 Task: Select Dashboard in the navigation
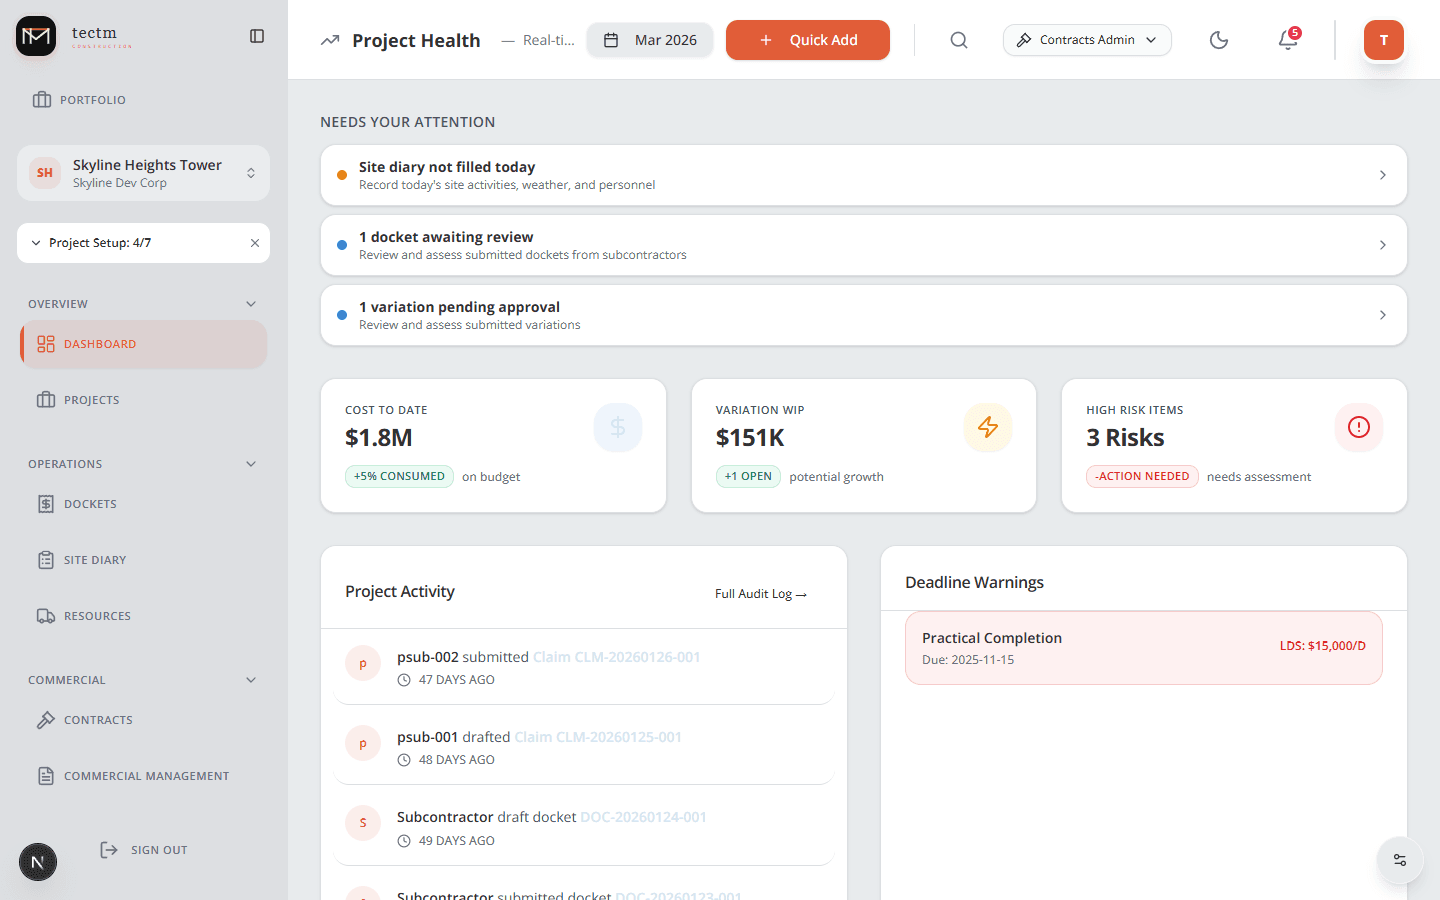pyautogui.click(x=100, y=343)
